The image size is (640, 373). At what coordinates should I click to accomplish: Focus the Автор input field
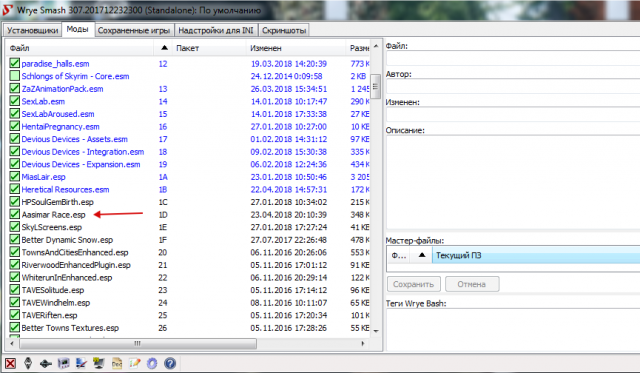pos(513,87)
